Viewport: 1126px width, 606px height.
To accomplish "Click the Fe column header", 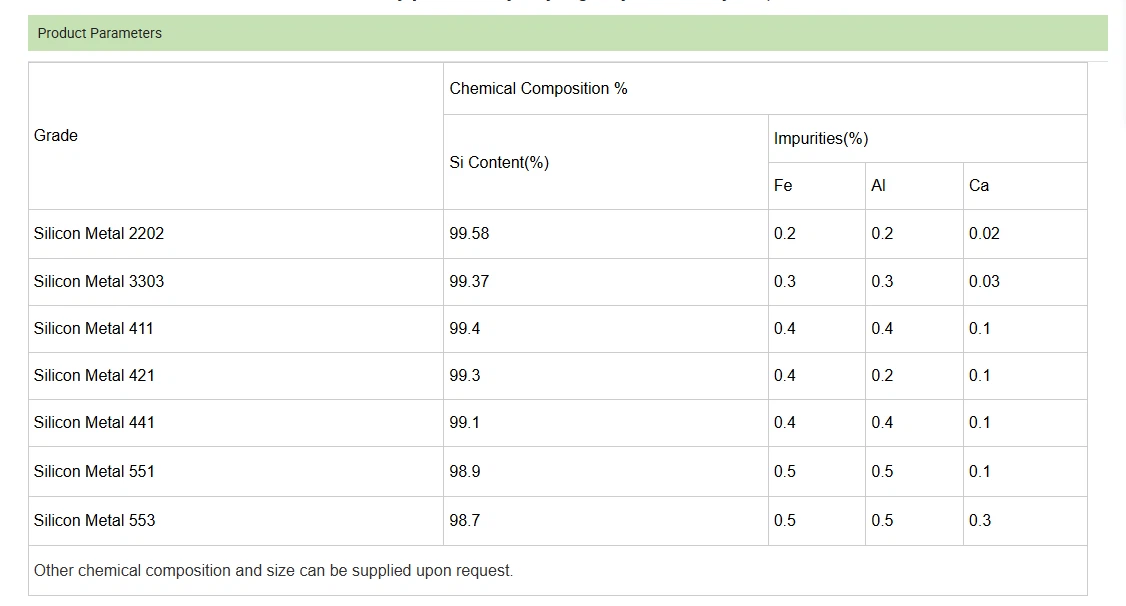I will [783, 186].
